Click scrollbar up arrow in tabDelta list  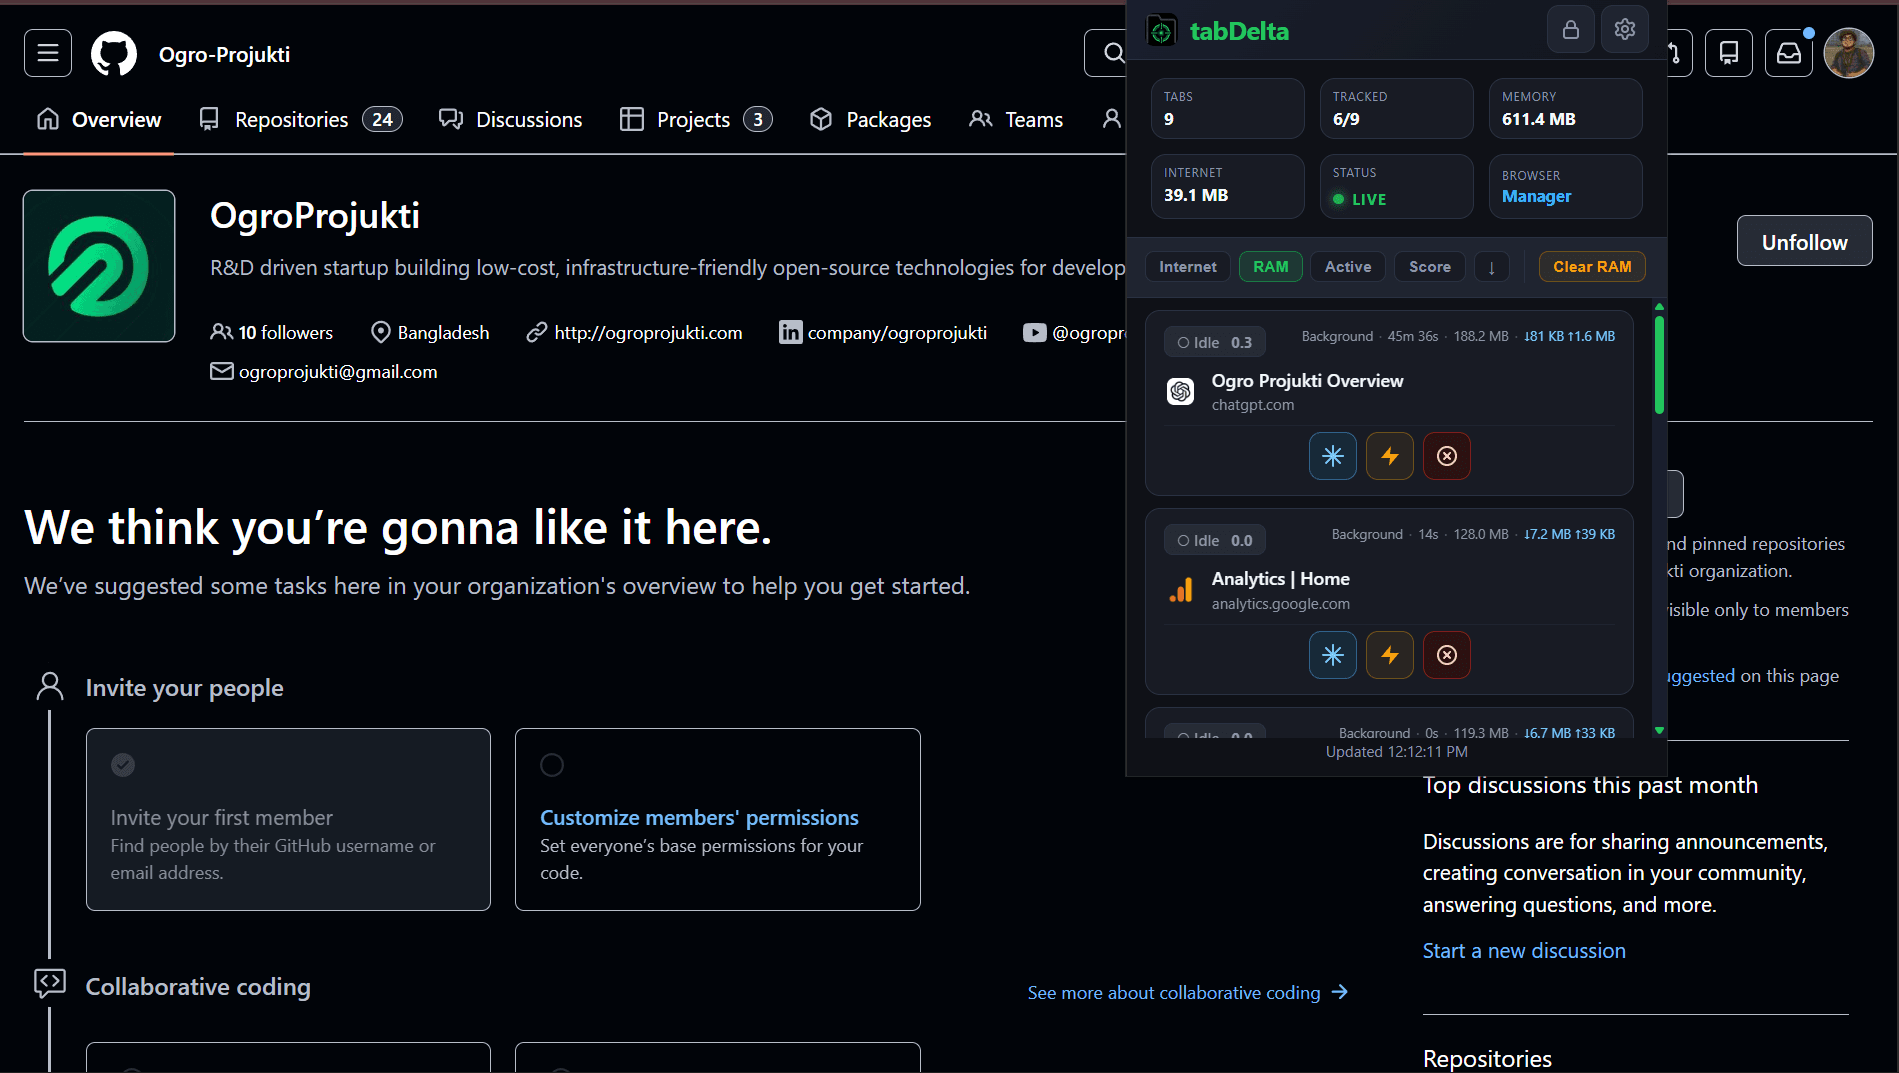(1659, 306)
